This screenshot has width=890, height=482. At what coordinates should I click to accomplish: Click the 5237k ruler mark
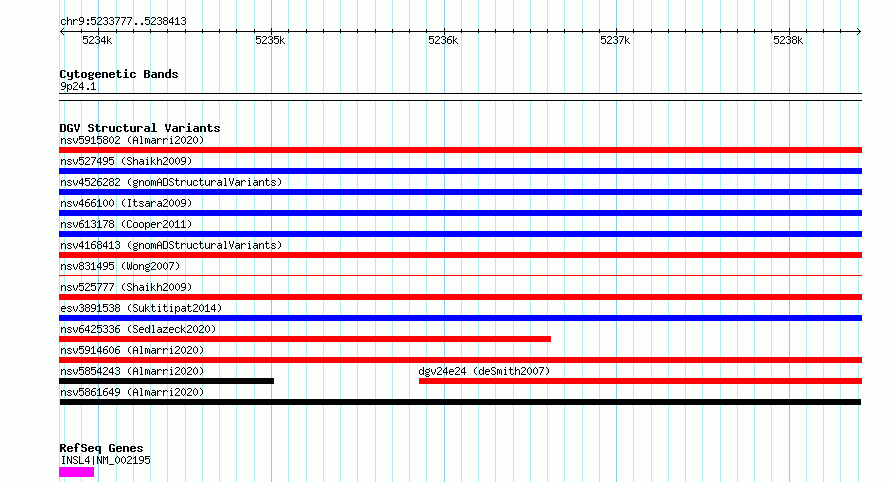pyautogui.click(x=615, y=40)
